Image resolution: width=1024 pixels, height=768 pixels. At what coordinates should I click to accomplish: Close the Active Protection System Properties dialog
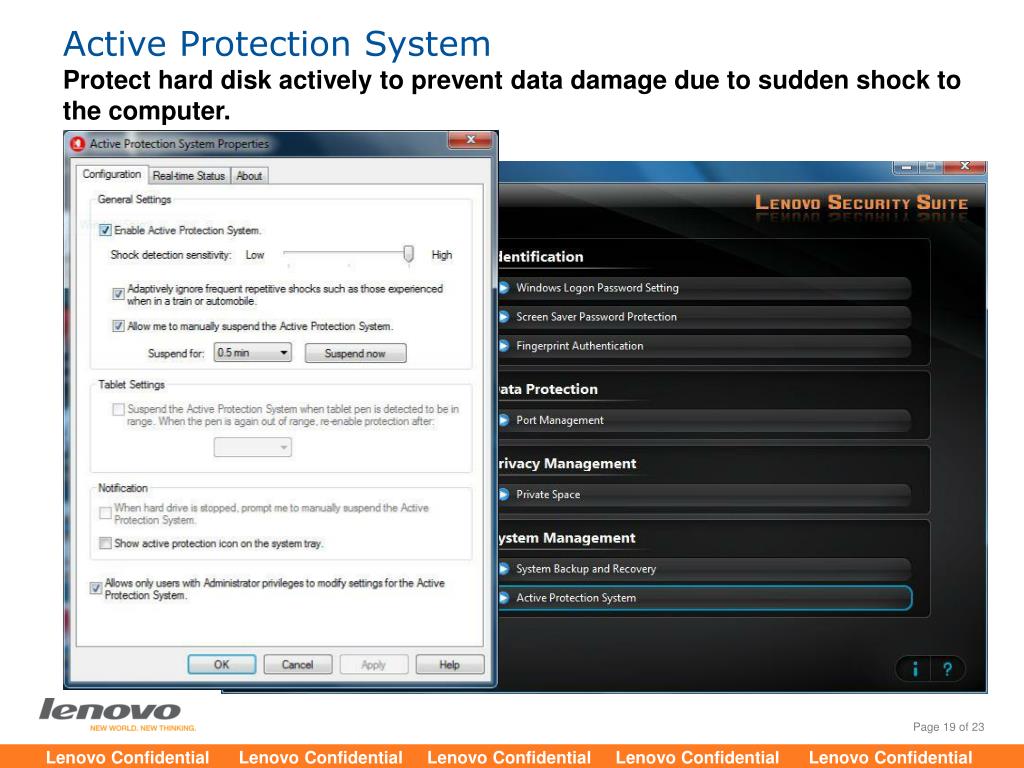click(x=470, y=140)
